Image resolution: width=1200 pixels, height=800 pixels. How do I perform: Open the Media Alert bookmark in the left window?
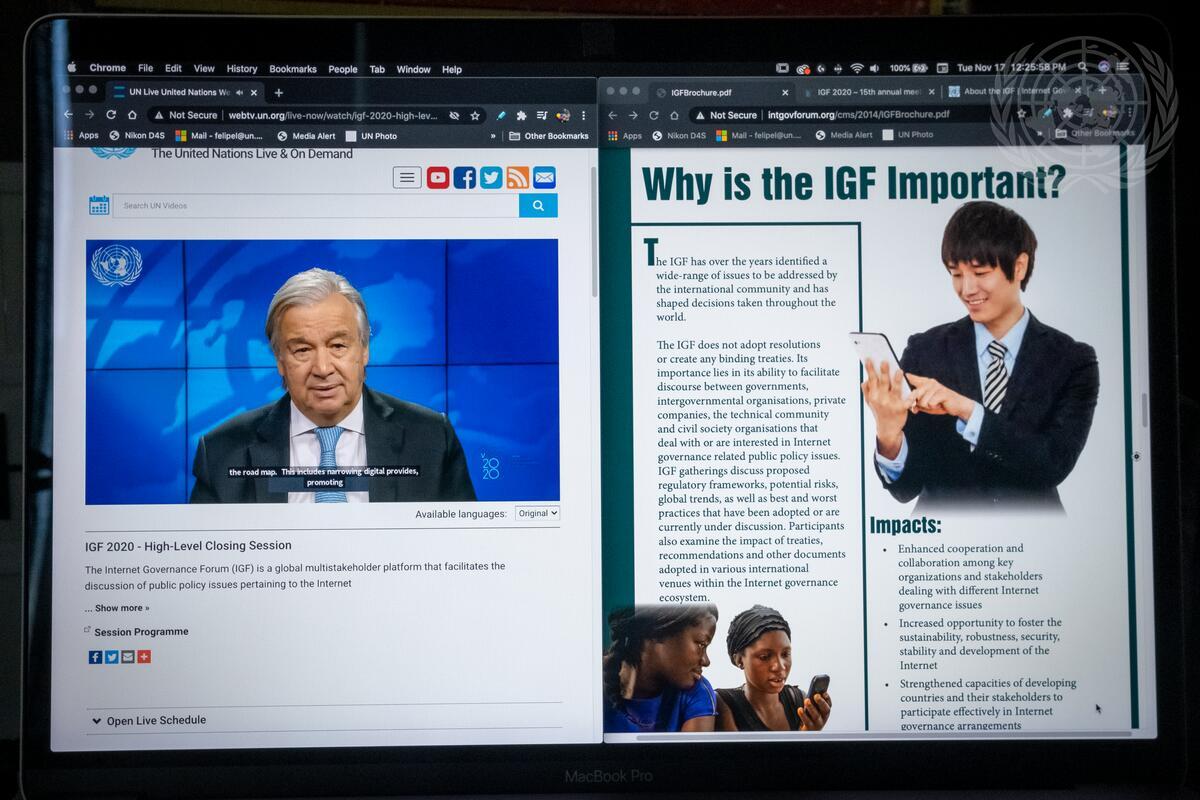311,136
